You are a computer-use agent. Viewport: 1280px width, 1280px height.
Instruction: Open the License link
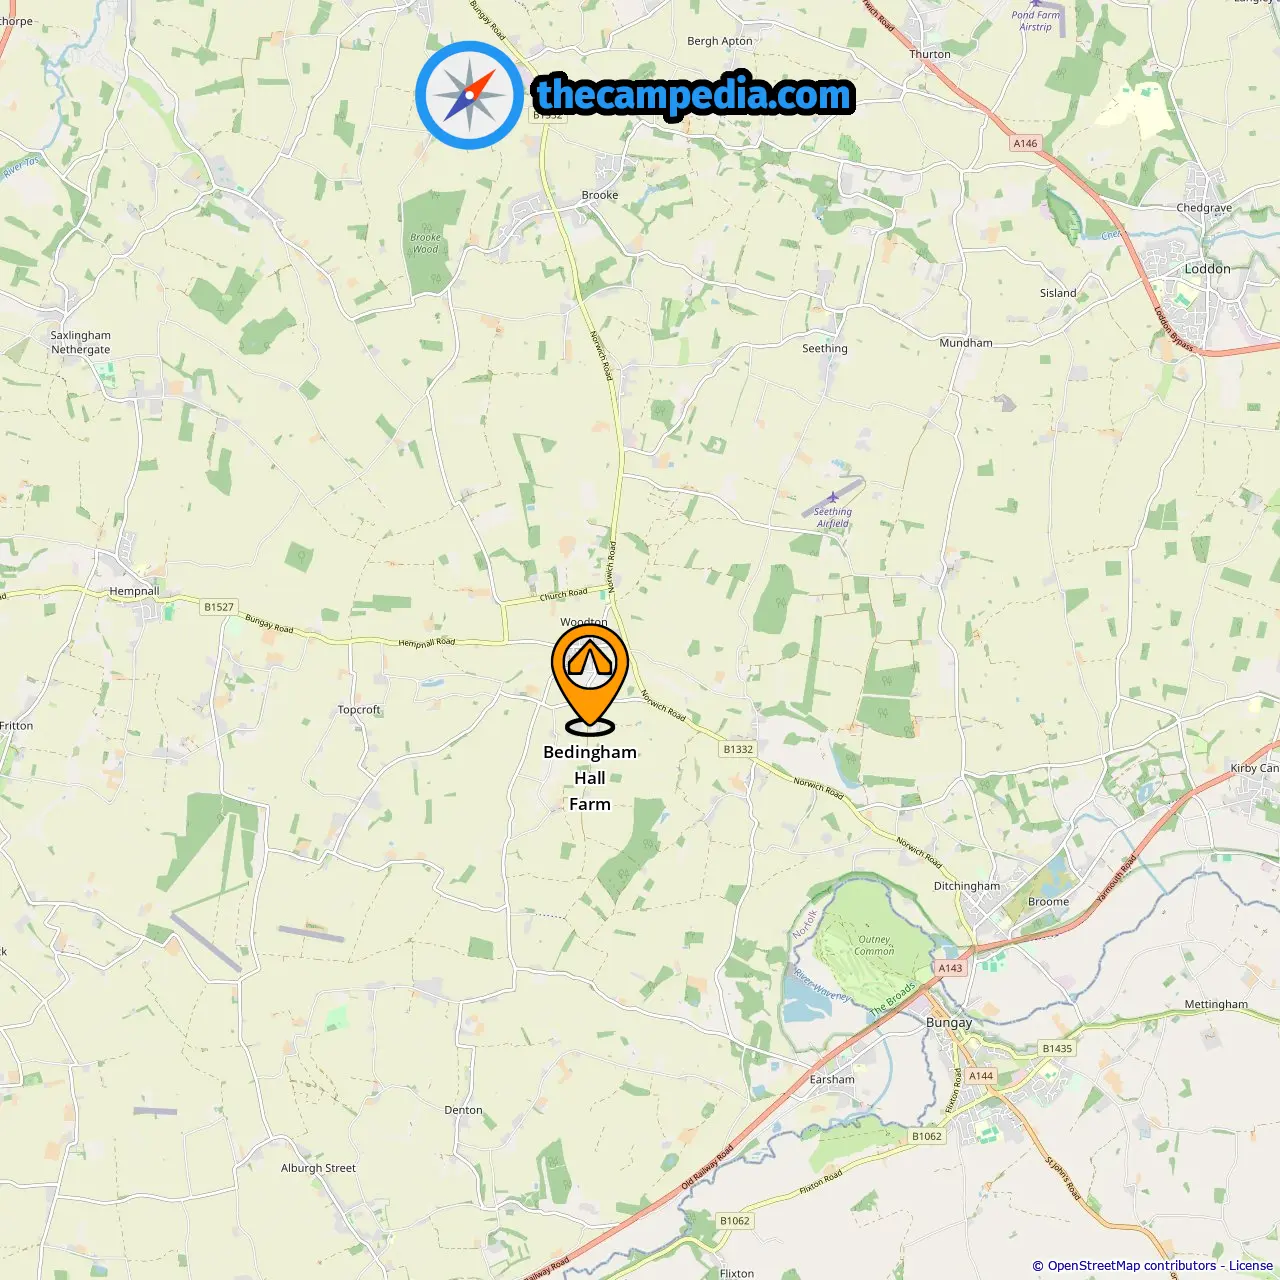(1251, 1266)
